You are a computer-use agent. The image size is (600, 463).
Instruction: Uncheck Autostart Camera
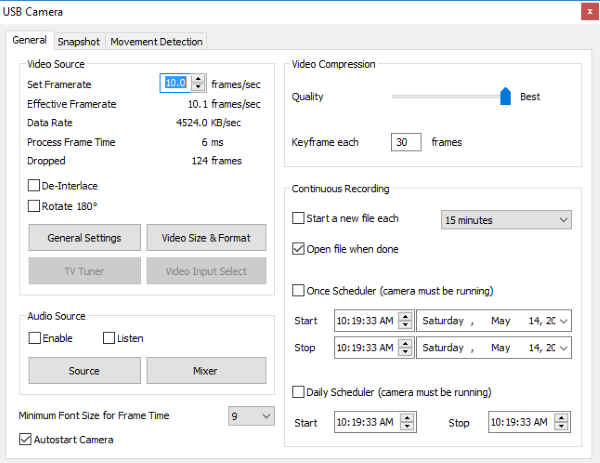26,439
